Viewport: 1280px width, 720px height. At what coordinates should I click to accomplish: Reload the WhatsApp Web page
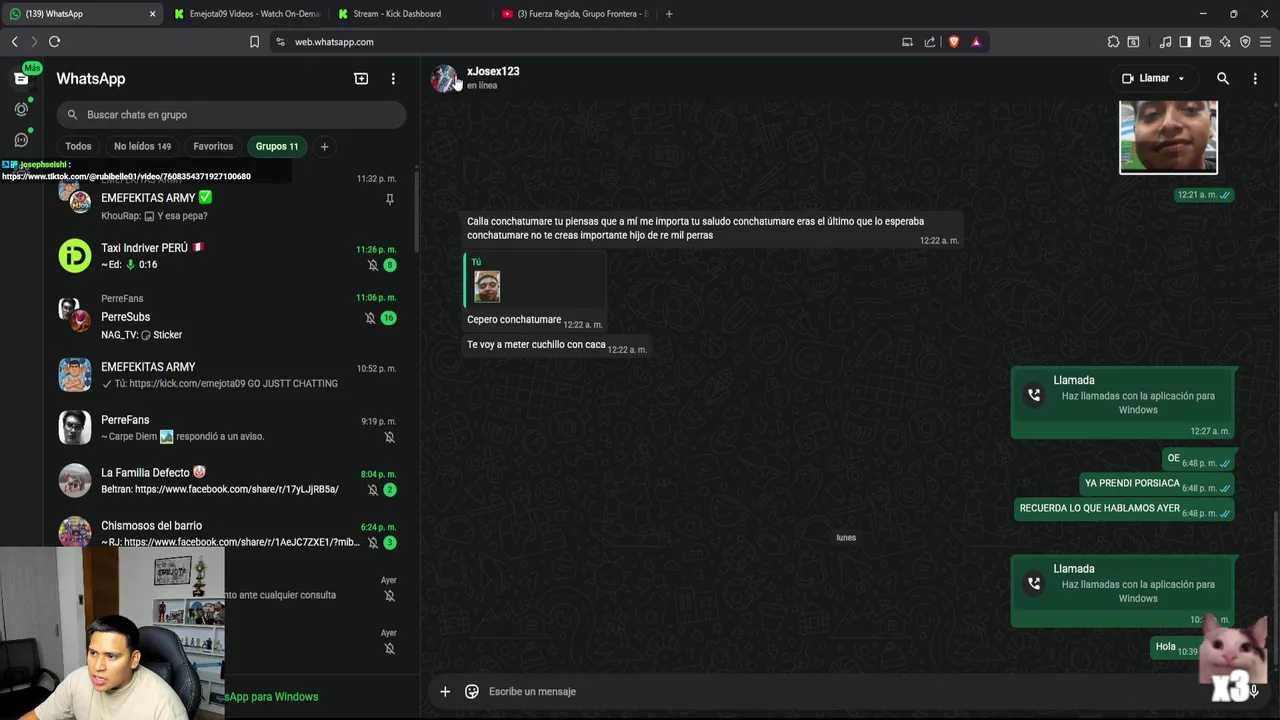(54, 42)
